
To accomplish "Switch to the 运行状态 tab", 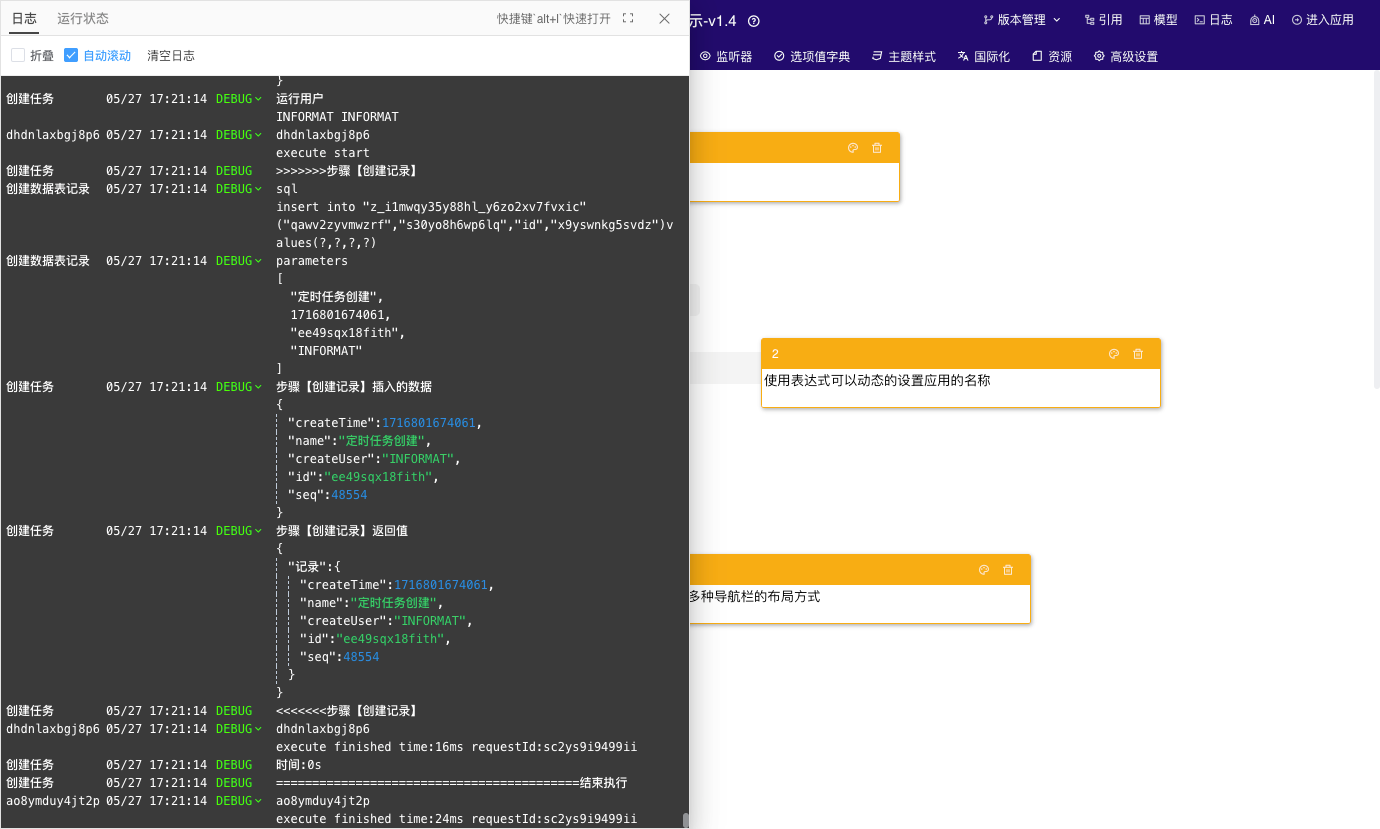I will click(x=83, y=19).
